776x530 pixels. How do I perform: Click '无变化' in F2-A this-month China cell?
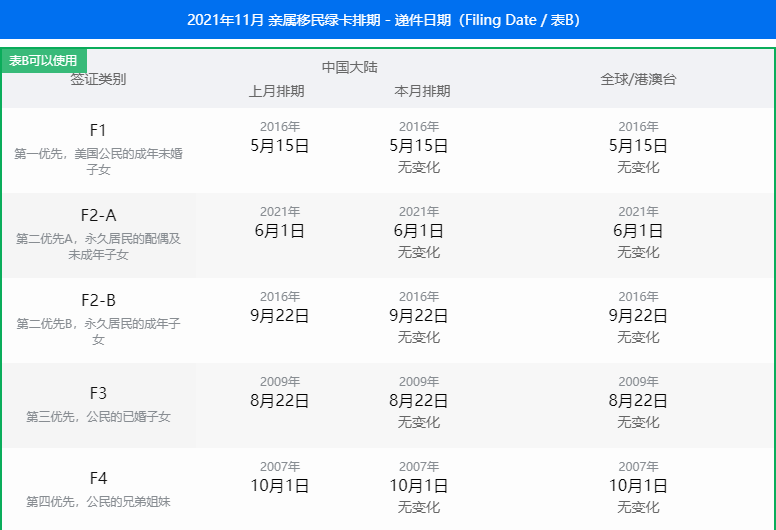pyautogui.click(x=419, y=252)
